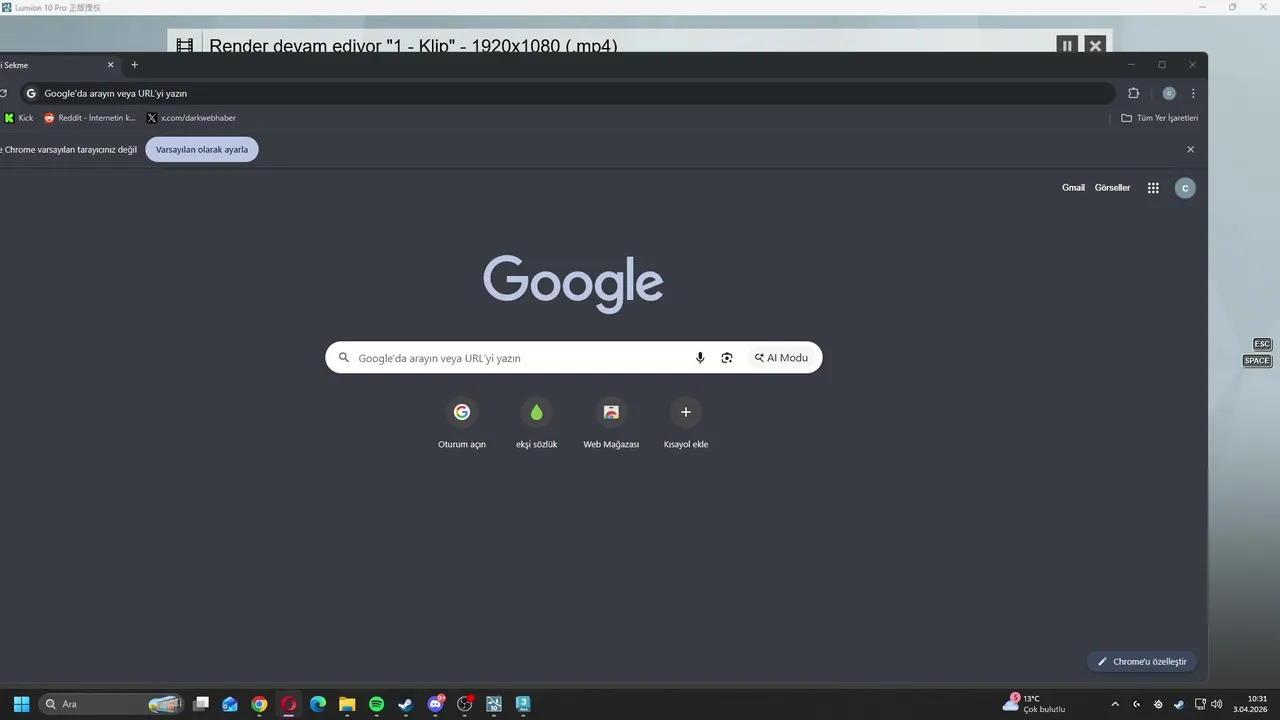1280x720 pixels.
Task: Click the Steam tray icon
Action: 1179,704
